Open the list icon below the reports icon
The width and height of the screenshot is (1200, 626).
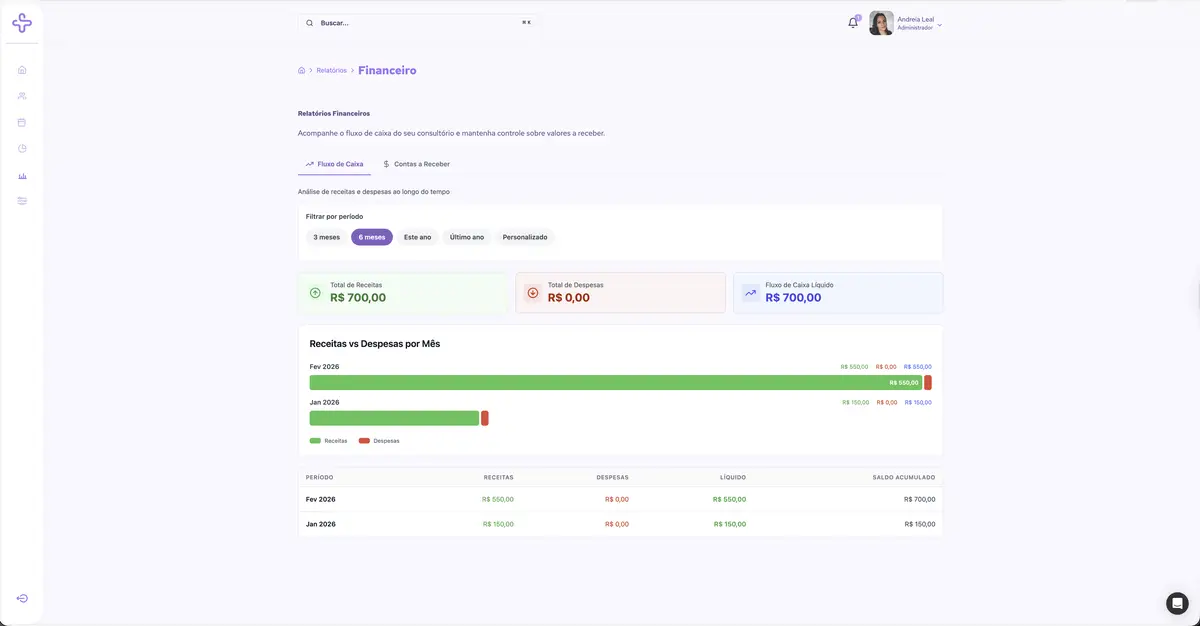21,200
